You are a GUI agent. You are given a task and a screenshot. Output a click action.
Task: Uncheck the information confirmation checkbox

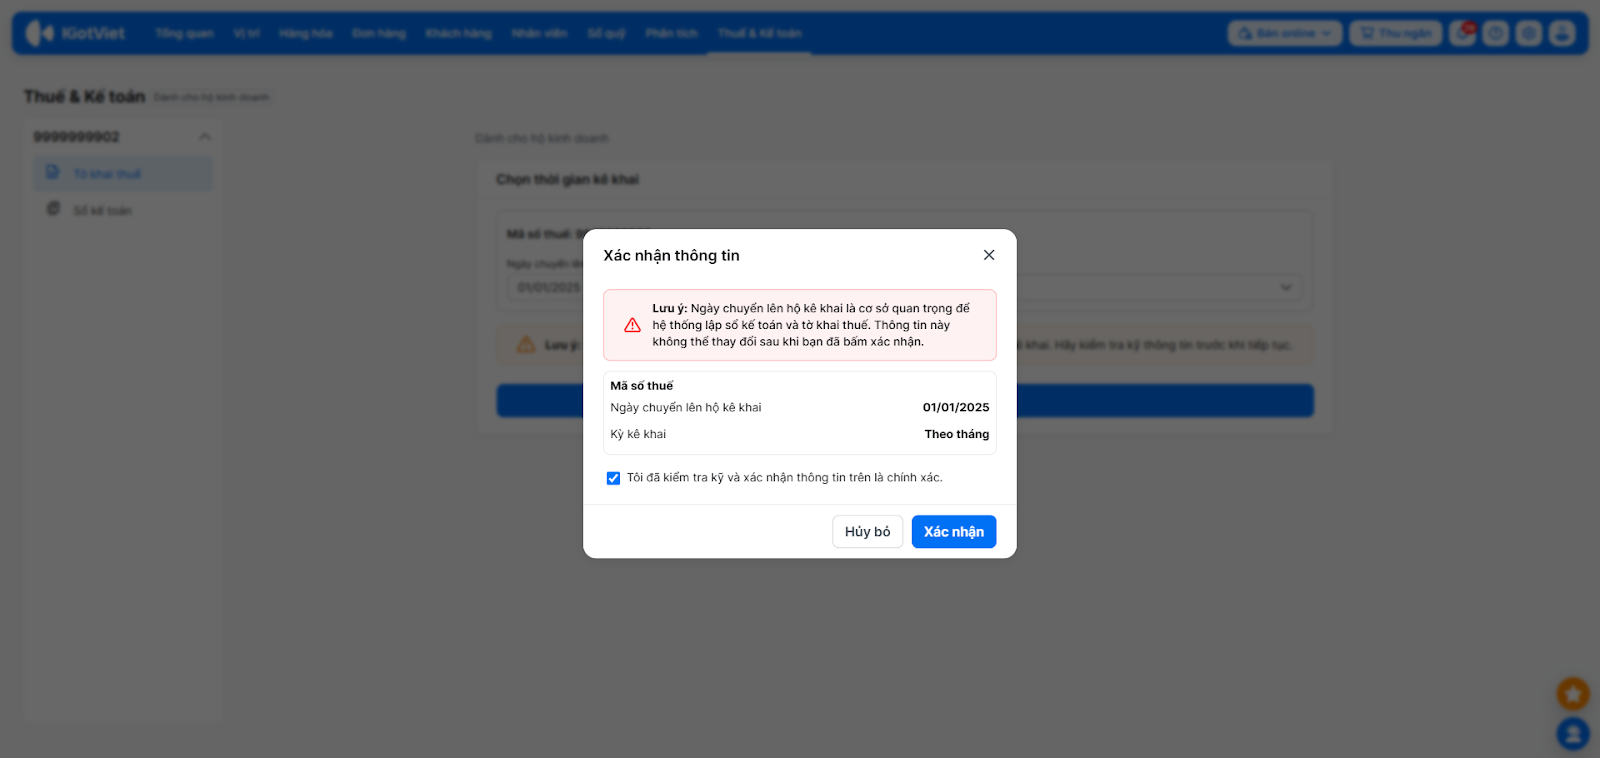point(613,478)
